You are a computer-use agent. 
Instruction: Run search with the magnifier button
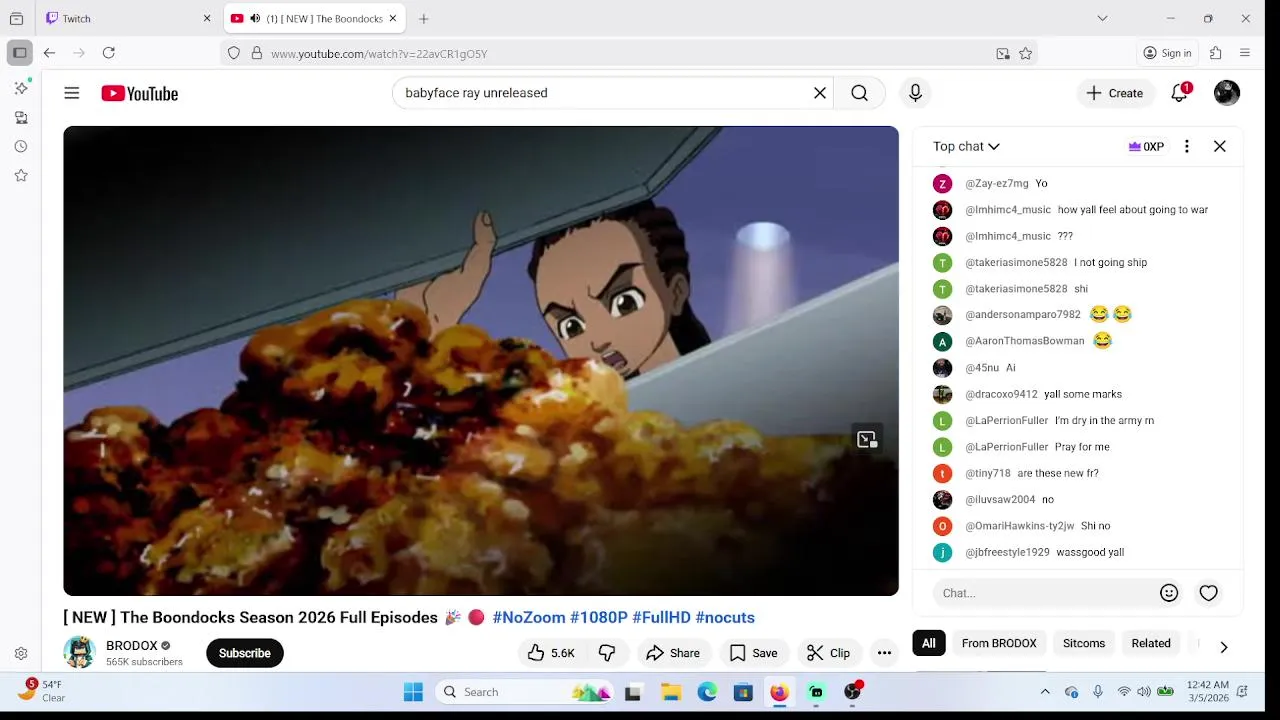[859, 93]
